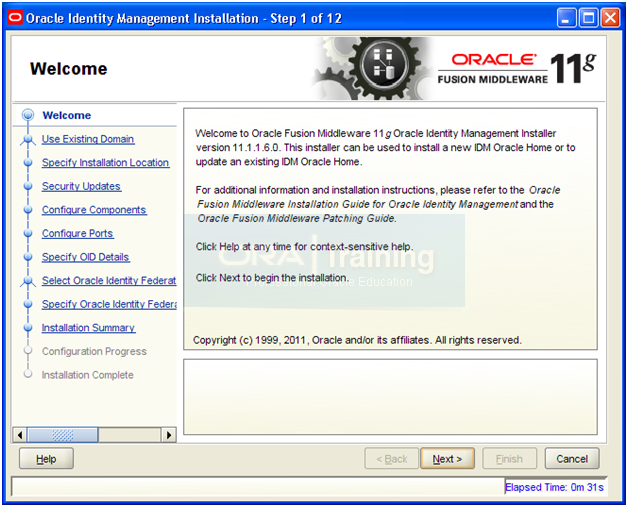Screen dimensions: 628x507
Task: Go to Use Existing Domain step
Action: tap(88, 139)
